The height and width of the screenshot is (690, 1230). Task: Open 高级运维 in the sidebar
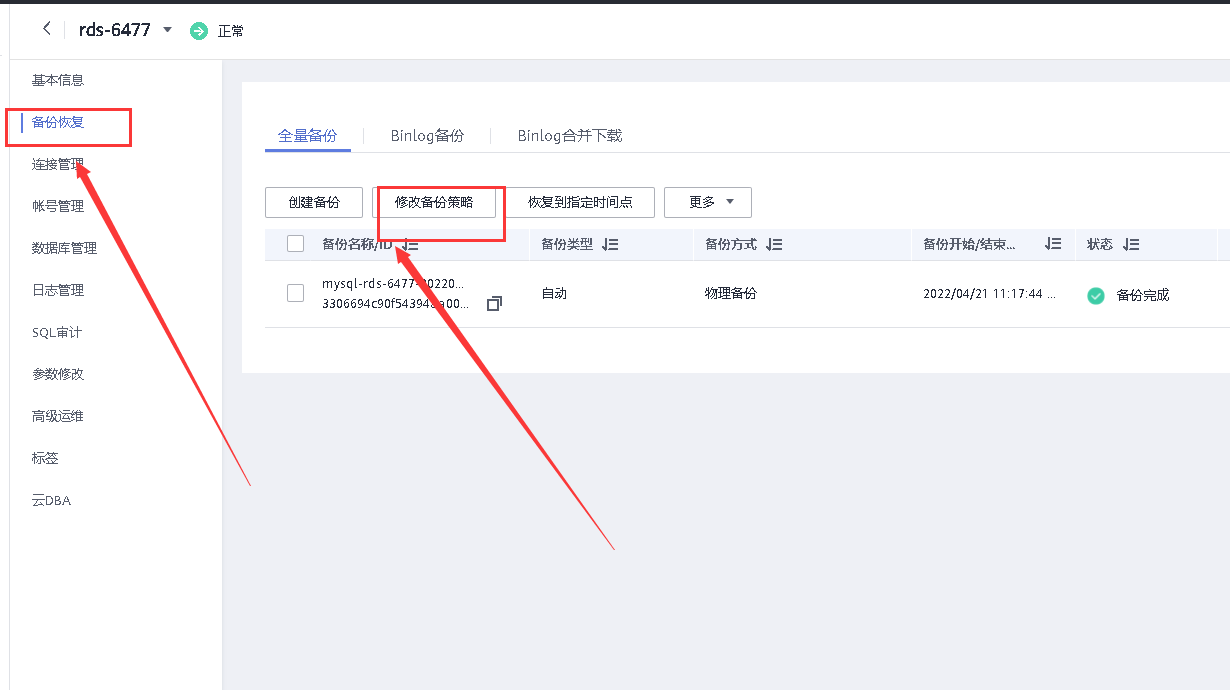(x=58, y=416)
